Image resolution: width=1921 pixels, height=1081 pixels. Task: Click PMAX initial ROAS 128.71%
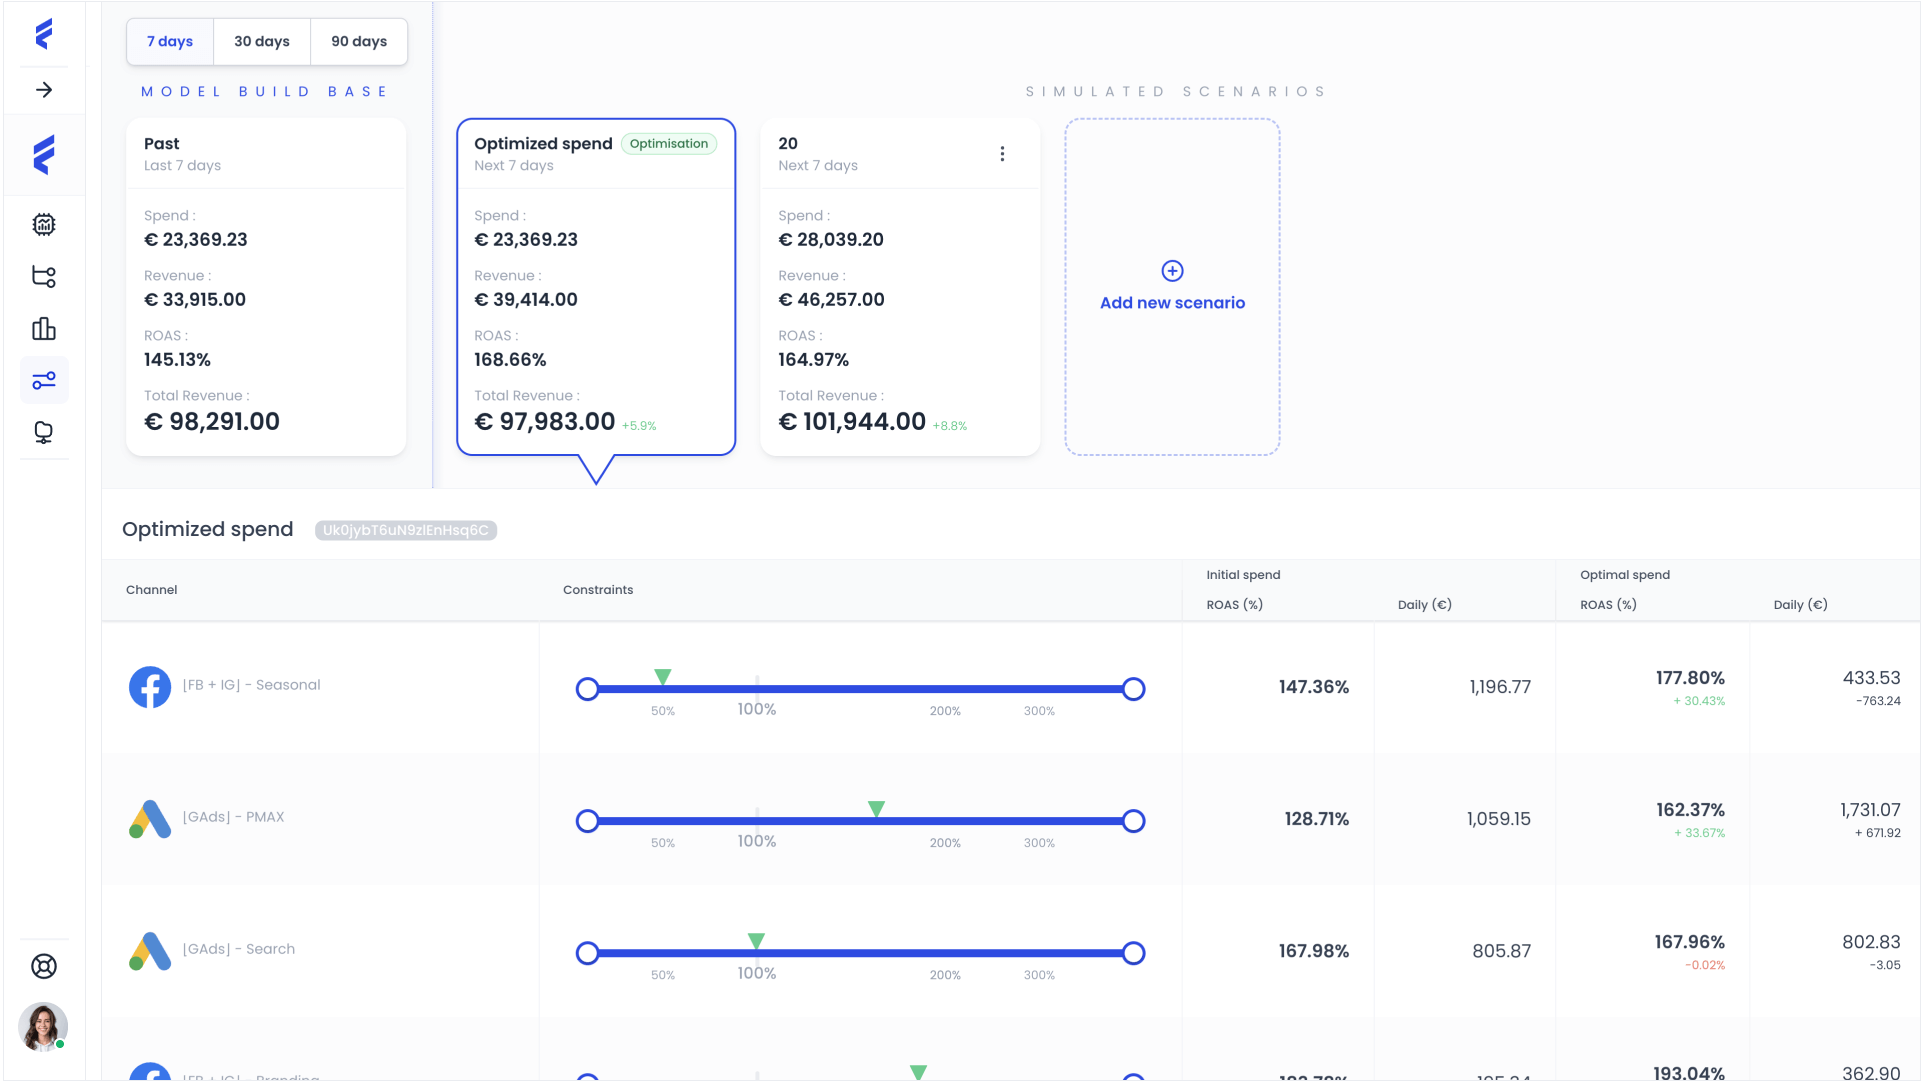coord(1317,819)
